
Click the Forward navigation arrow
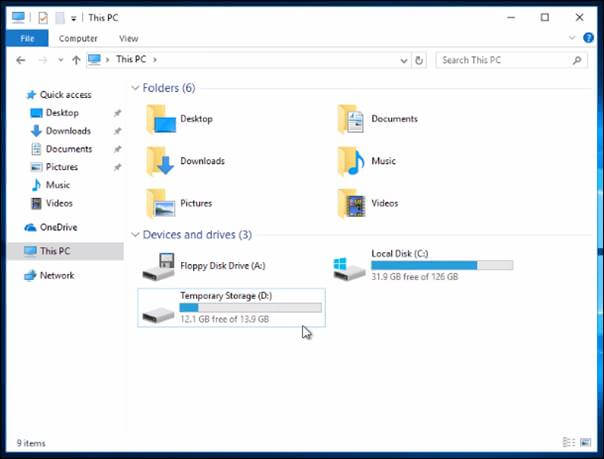(43, 60)
